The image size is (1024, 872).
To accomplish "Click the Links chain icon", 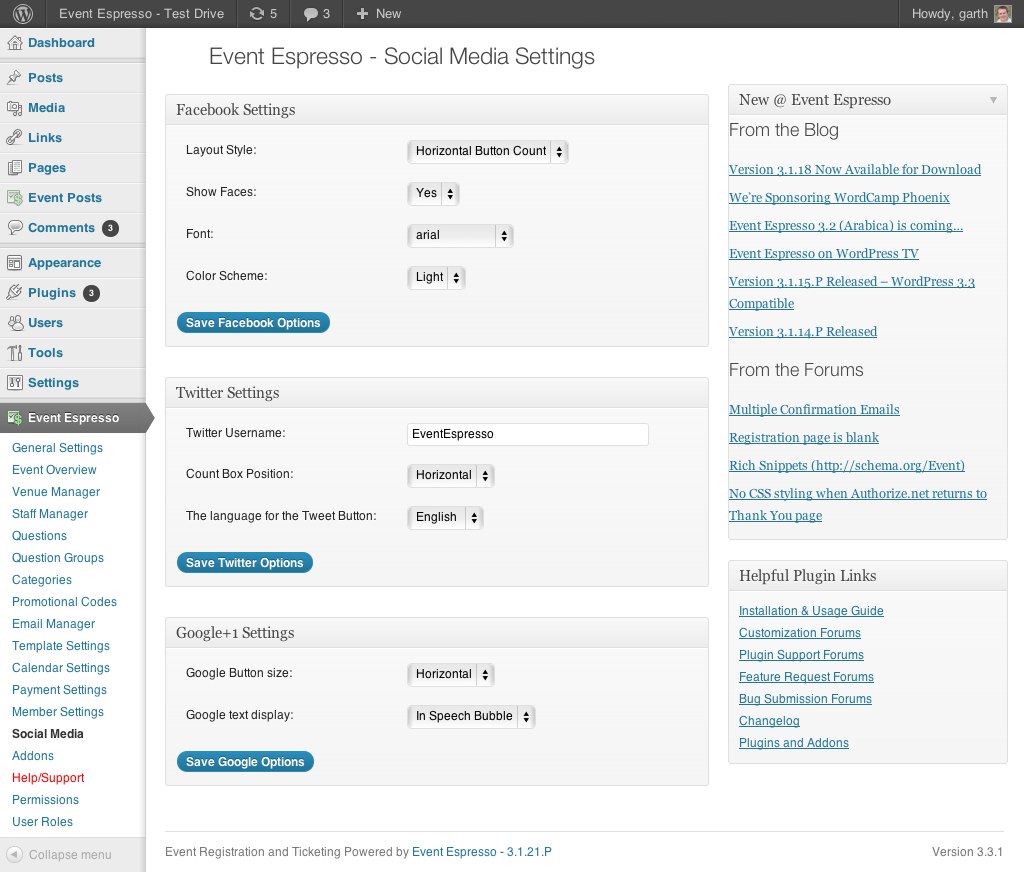I will coord(14,138).
